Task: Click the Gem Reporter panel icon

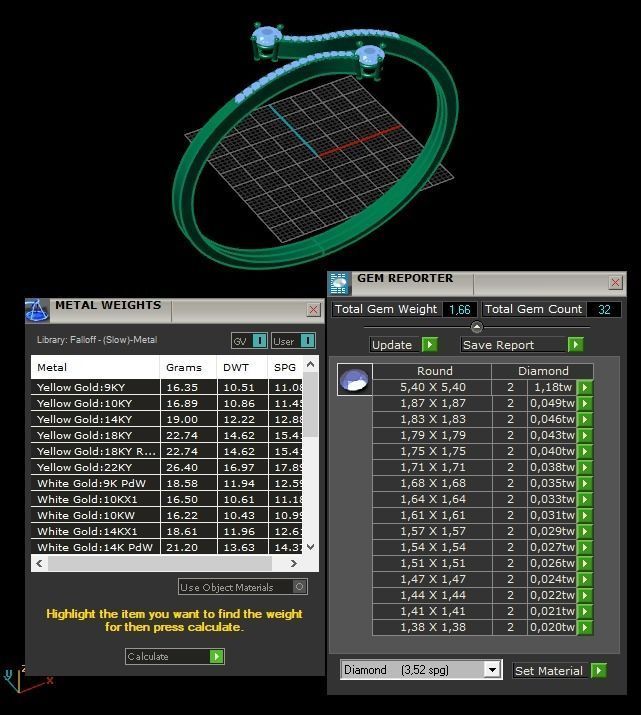Action: pyautogui.click(x=339, y=284)
